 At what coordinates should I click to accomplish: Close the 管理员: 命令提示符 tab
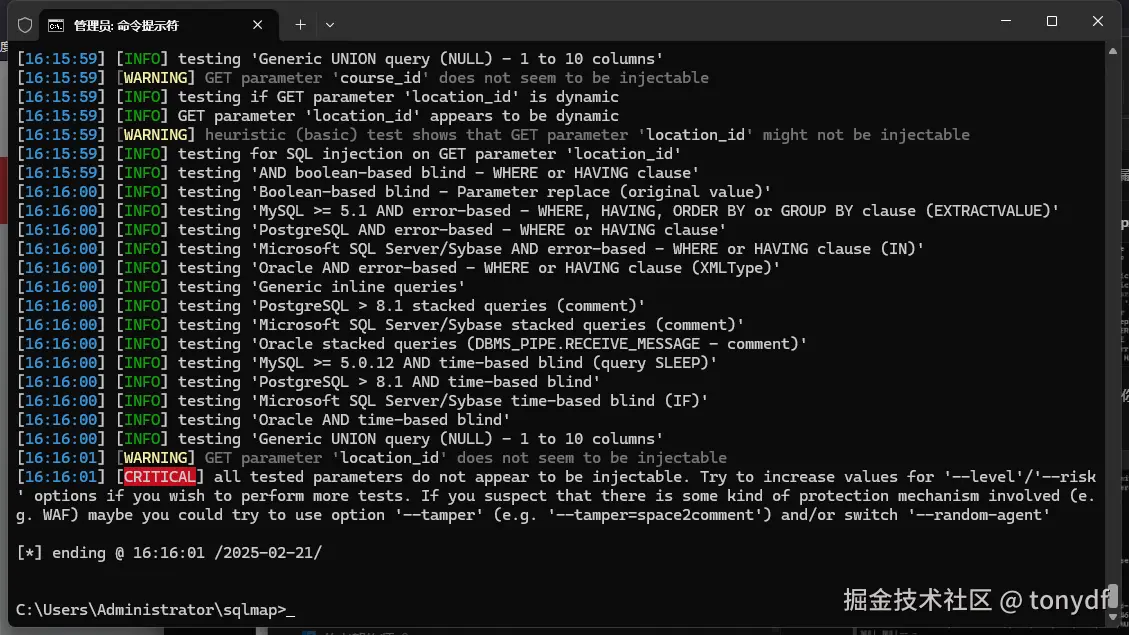click(258, 24)
